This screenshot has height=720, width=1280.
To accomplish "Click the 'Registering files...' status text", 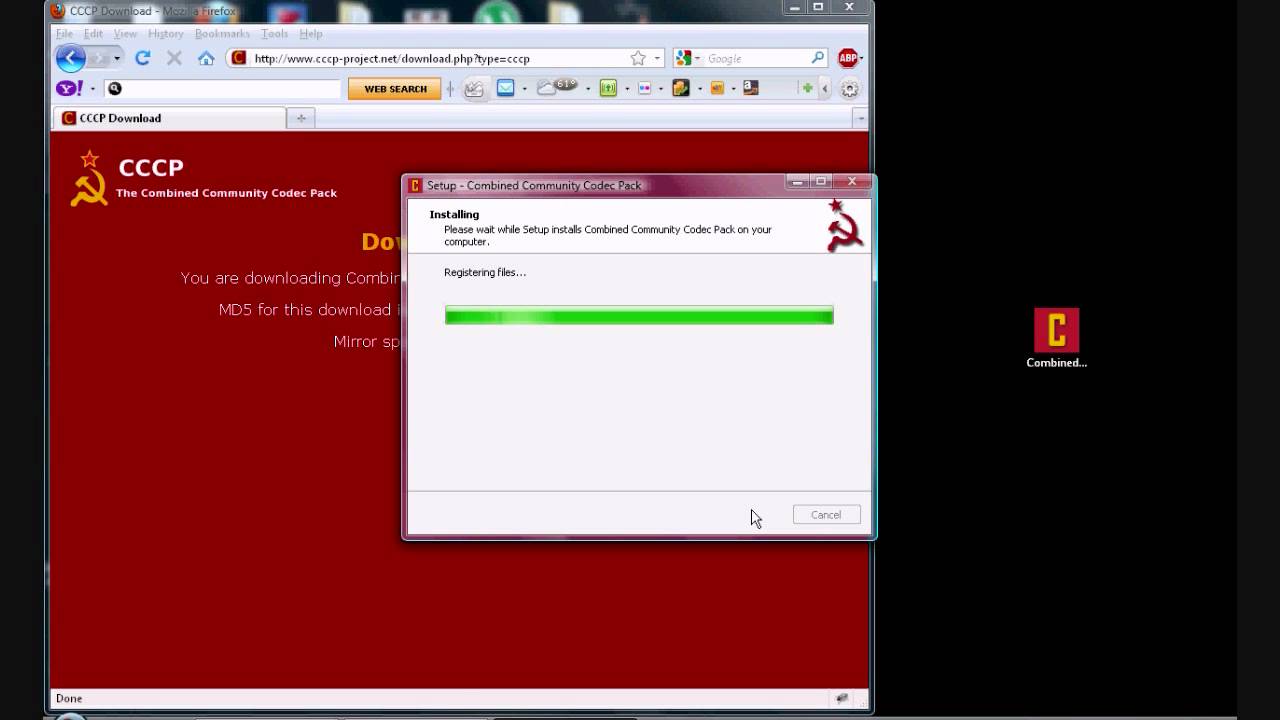I will tap(485, 272).
